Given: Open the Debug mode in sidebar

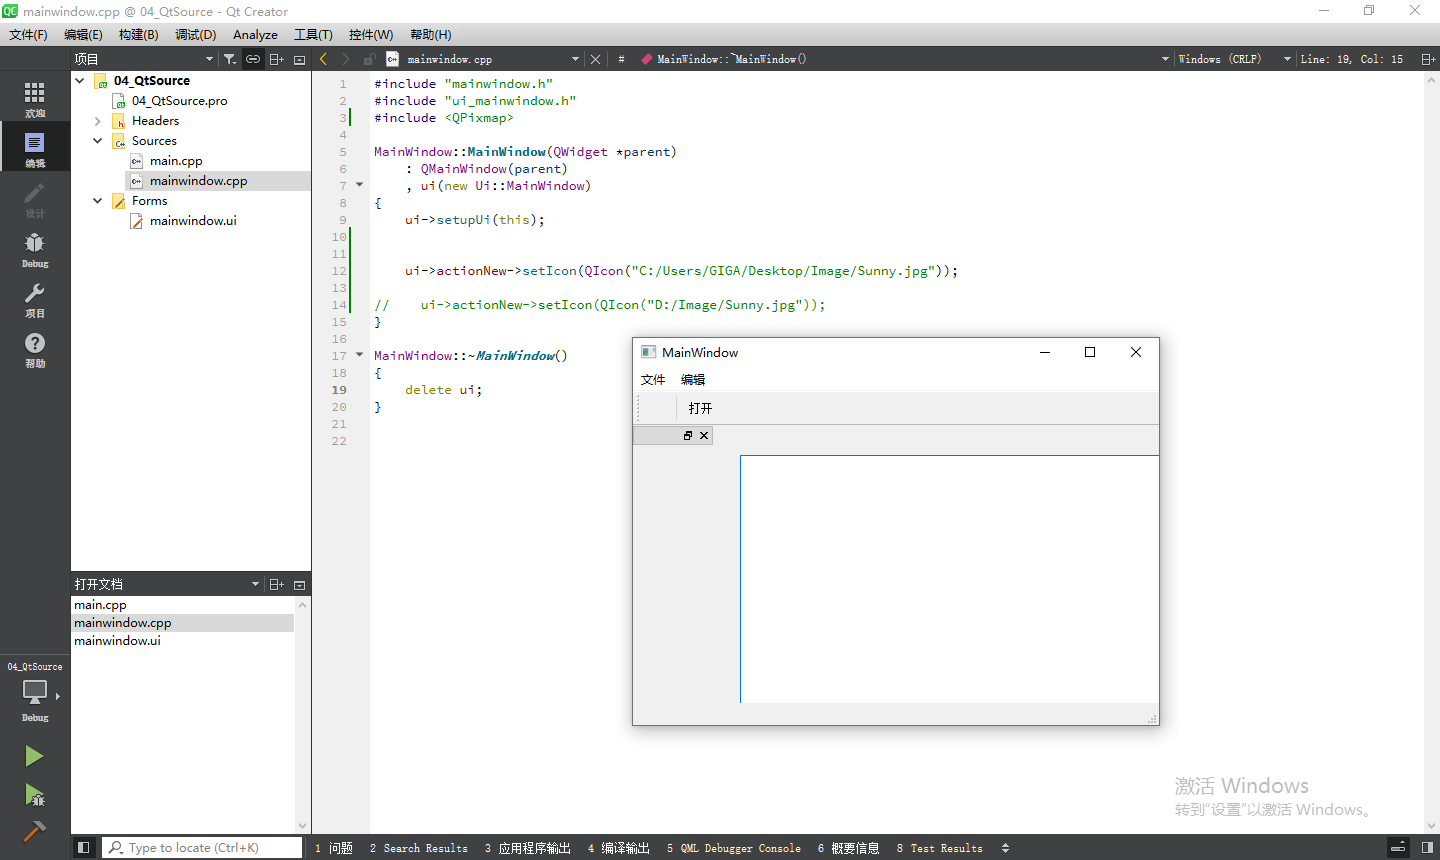Looking at the screenshot, I should 35,249.
